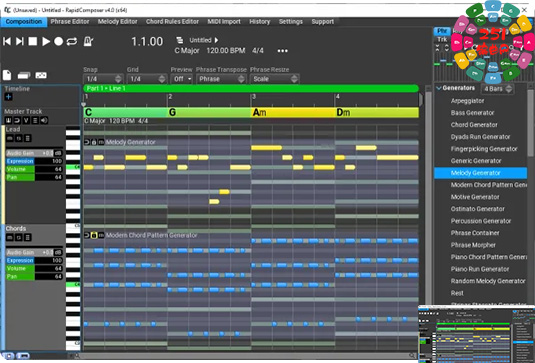535x363 pixels.
Task: Click the arrow next to Untitled title
Action: tap(216, 40)
